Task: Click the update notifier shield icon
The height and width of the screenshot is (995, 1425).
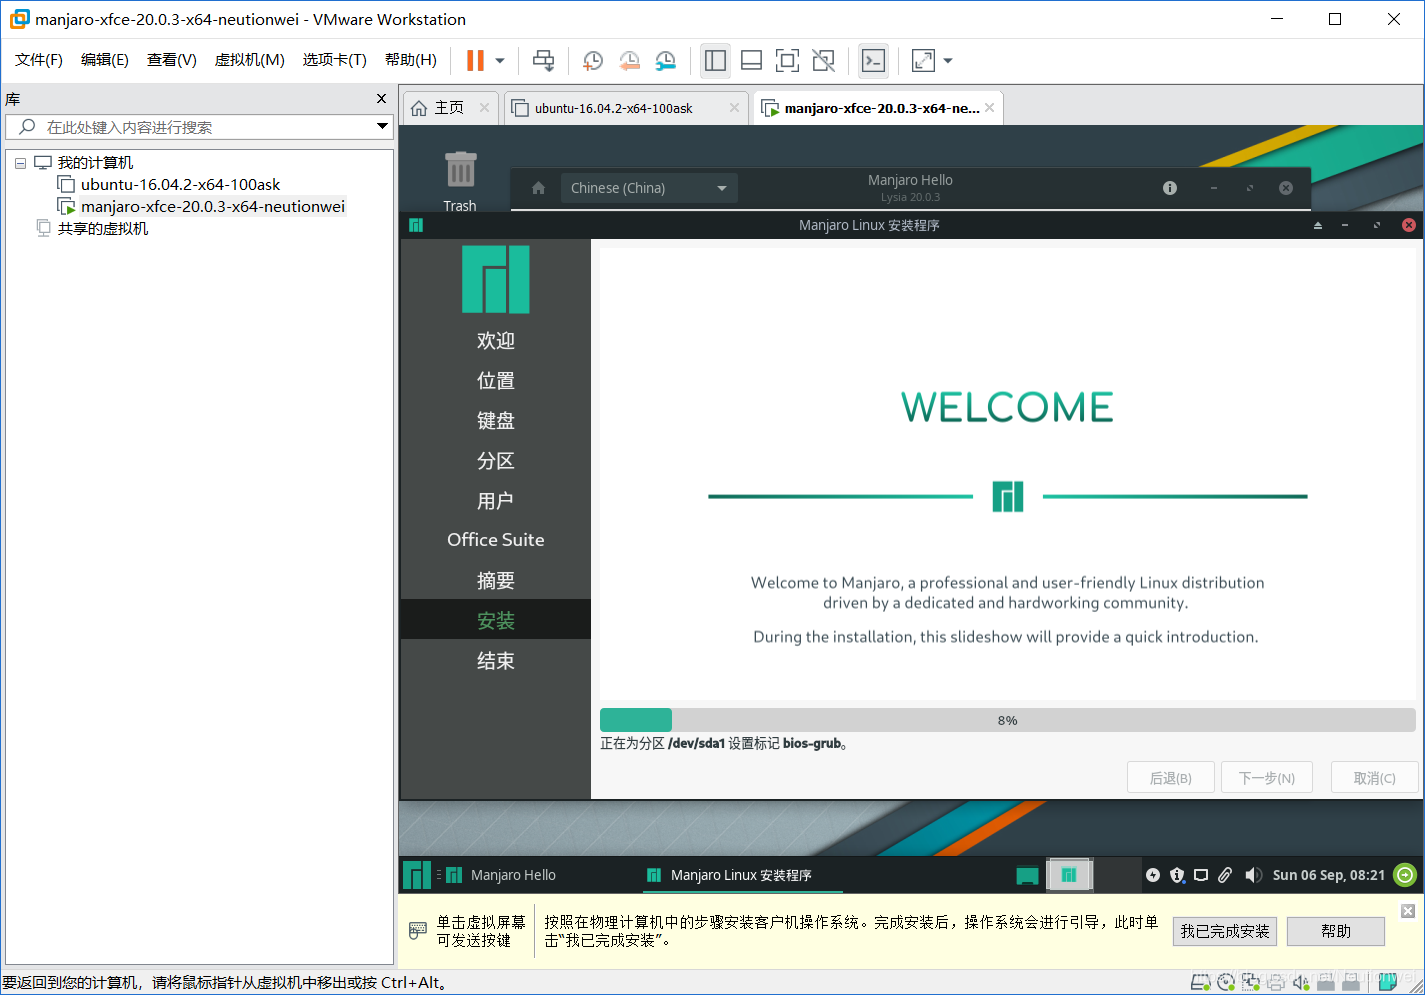Action: (x=1177, y=875)
